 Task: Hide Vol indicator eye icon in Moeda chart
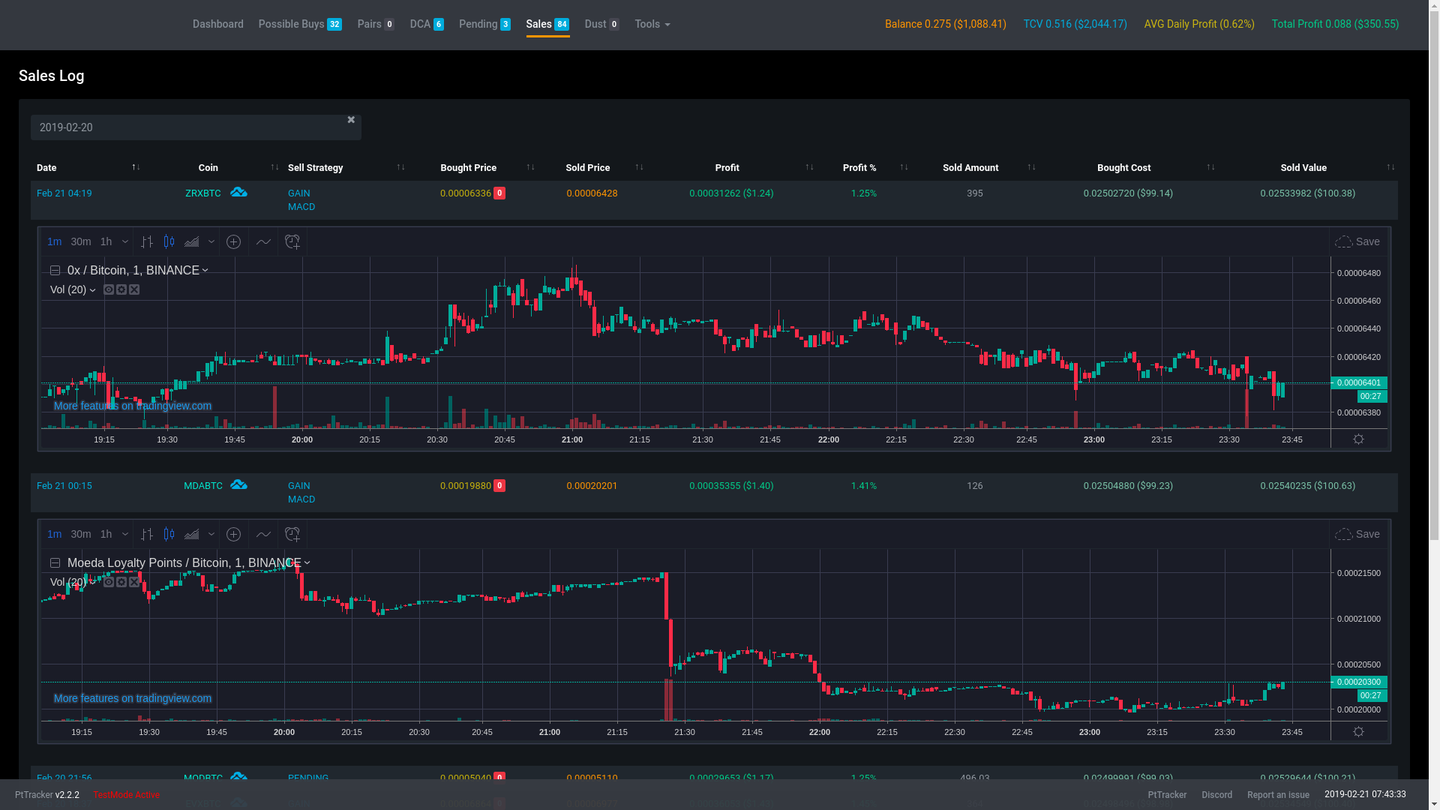point(109,582)
